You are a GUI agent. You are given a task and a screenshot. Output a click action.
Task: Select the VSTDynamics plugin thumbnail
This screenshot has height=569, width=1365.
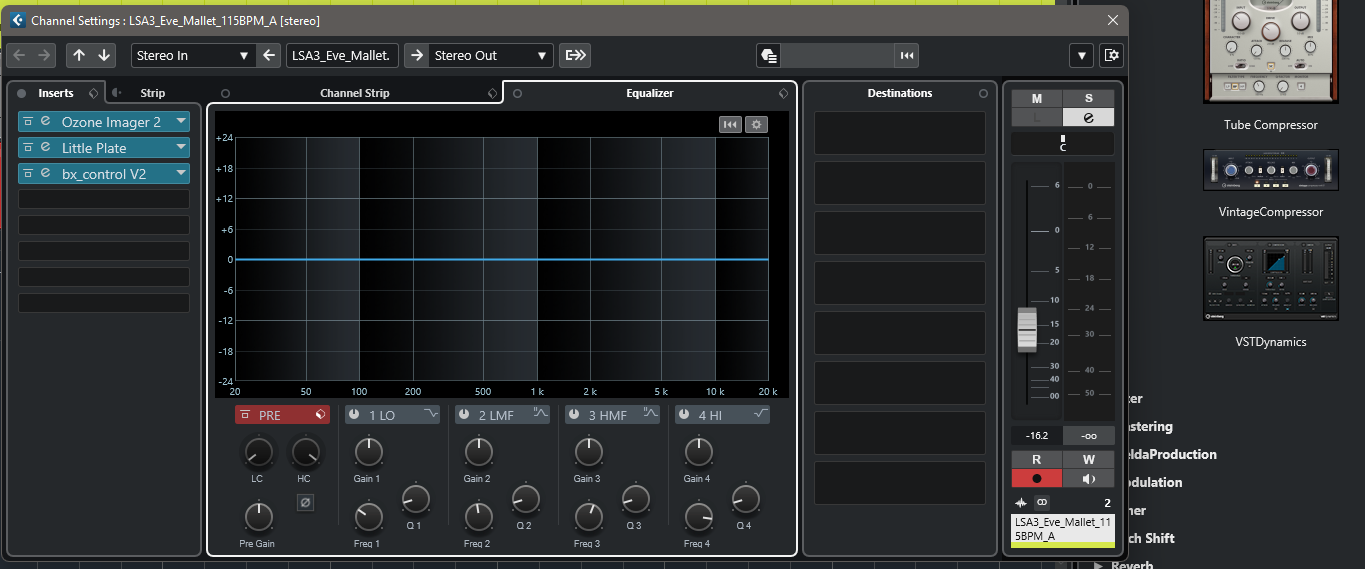(1271, 279)
